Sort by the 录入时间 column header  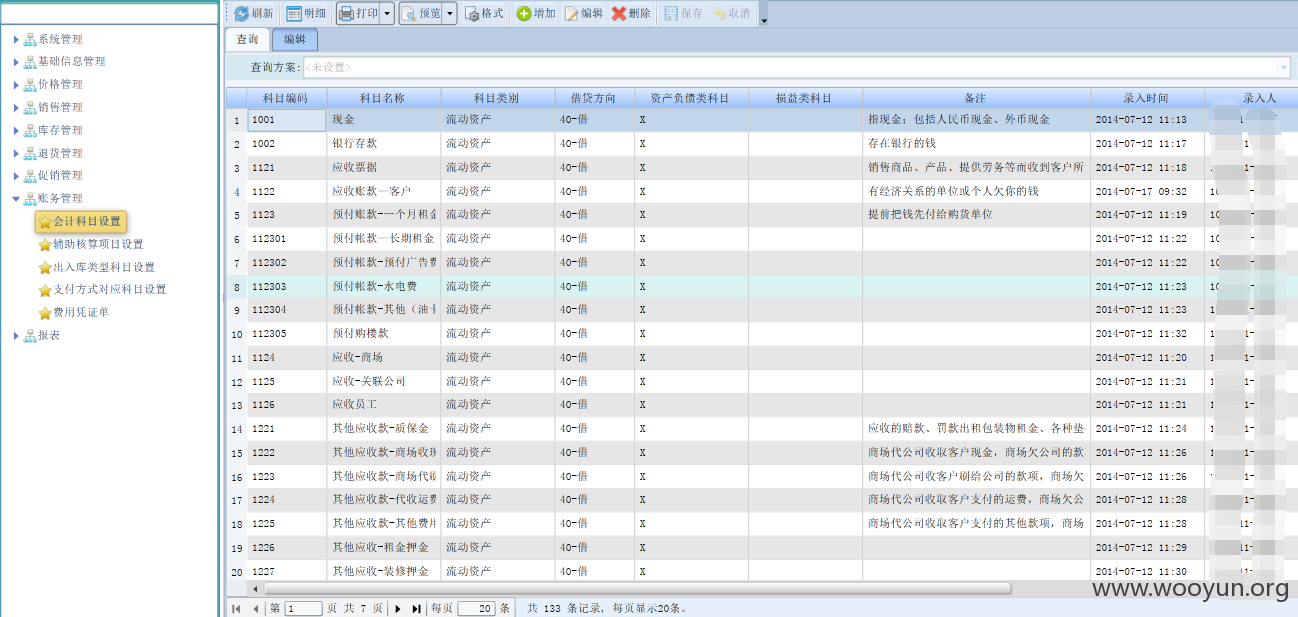point(1147,98)
